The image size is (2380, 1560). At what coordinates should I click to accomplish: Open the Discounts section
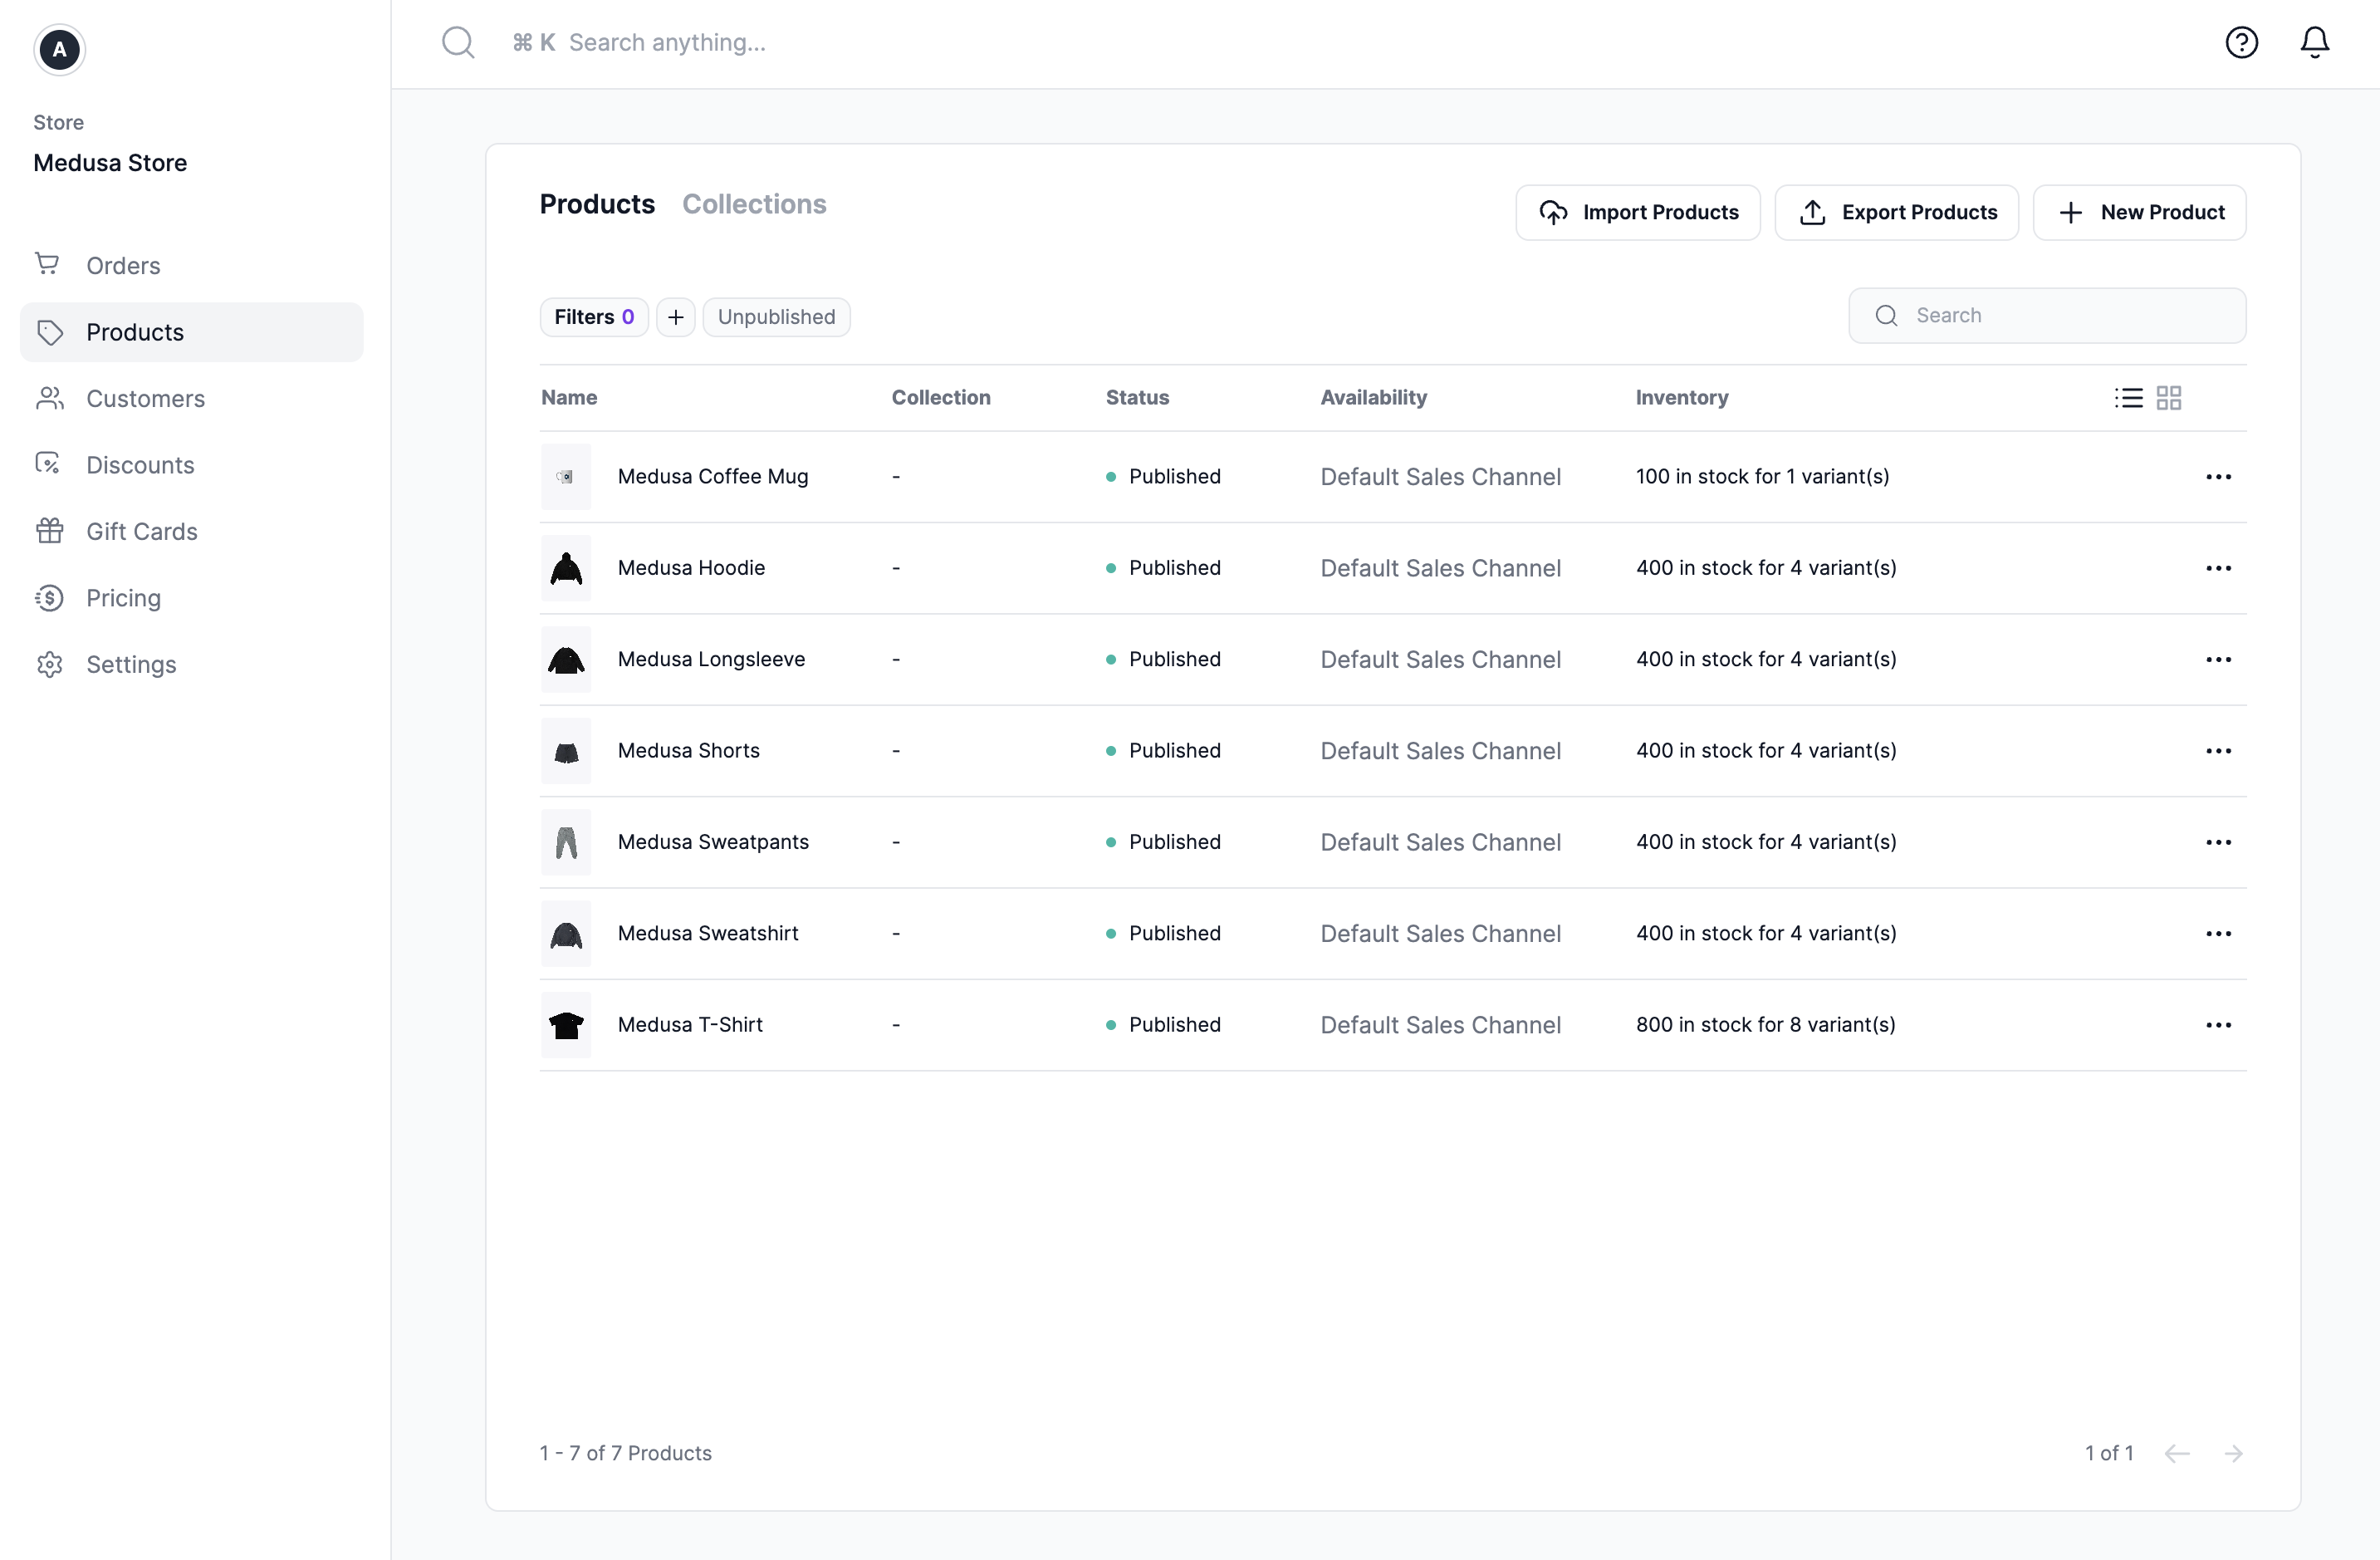pos(140,464)
